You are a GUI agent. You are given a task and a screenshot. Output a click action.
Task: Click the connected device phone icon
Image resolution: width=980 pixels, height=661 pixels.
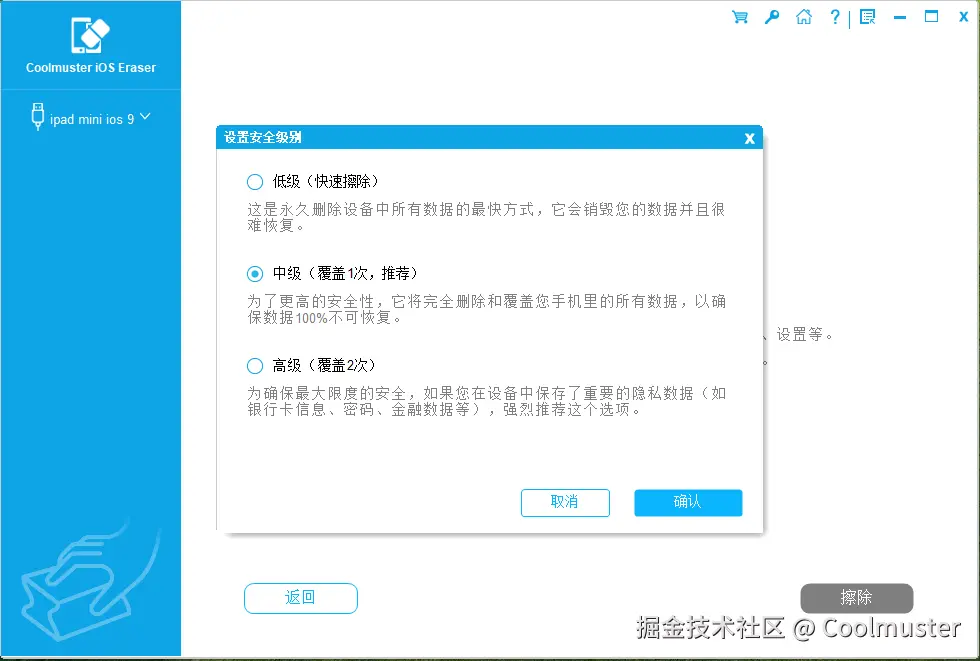point(37,116)
